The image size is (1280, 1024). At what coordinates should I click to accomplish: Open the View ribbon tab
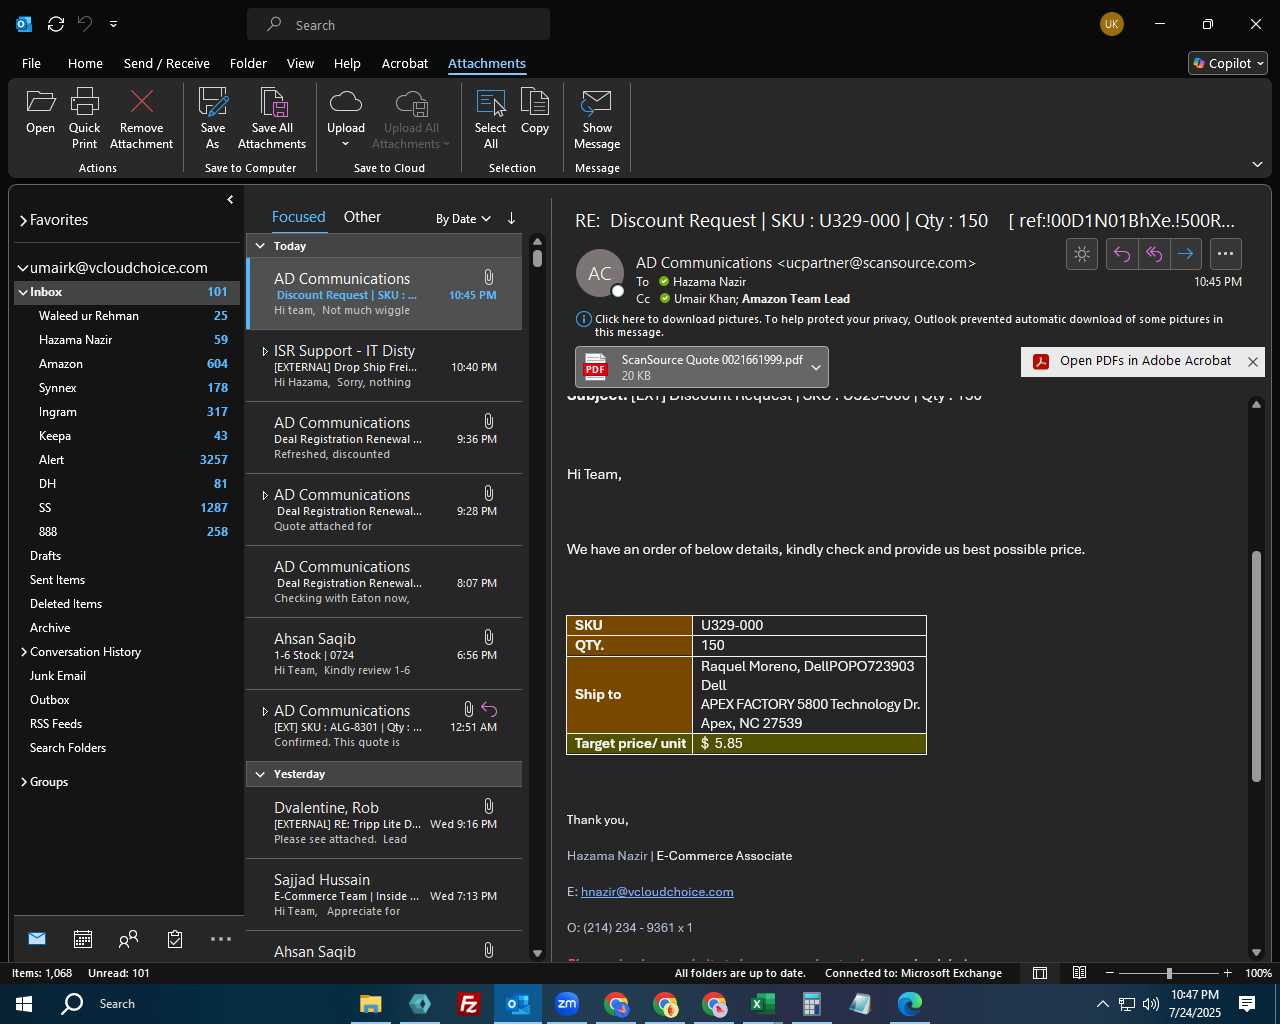tap(300, 63)
